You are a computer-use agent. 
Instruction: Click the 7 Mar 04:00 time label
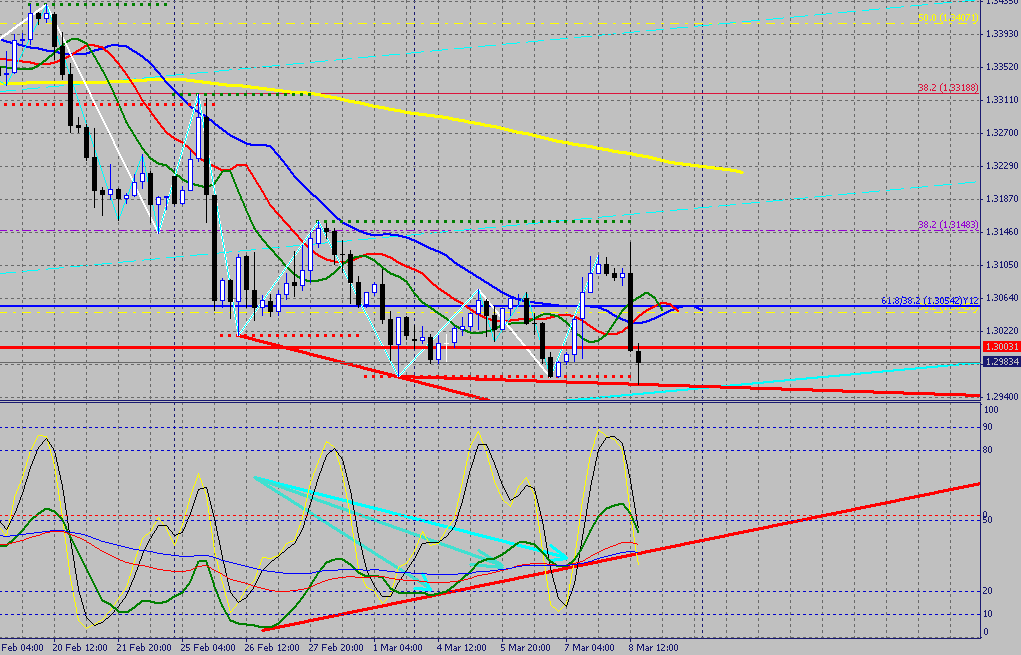coord(590,648)
